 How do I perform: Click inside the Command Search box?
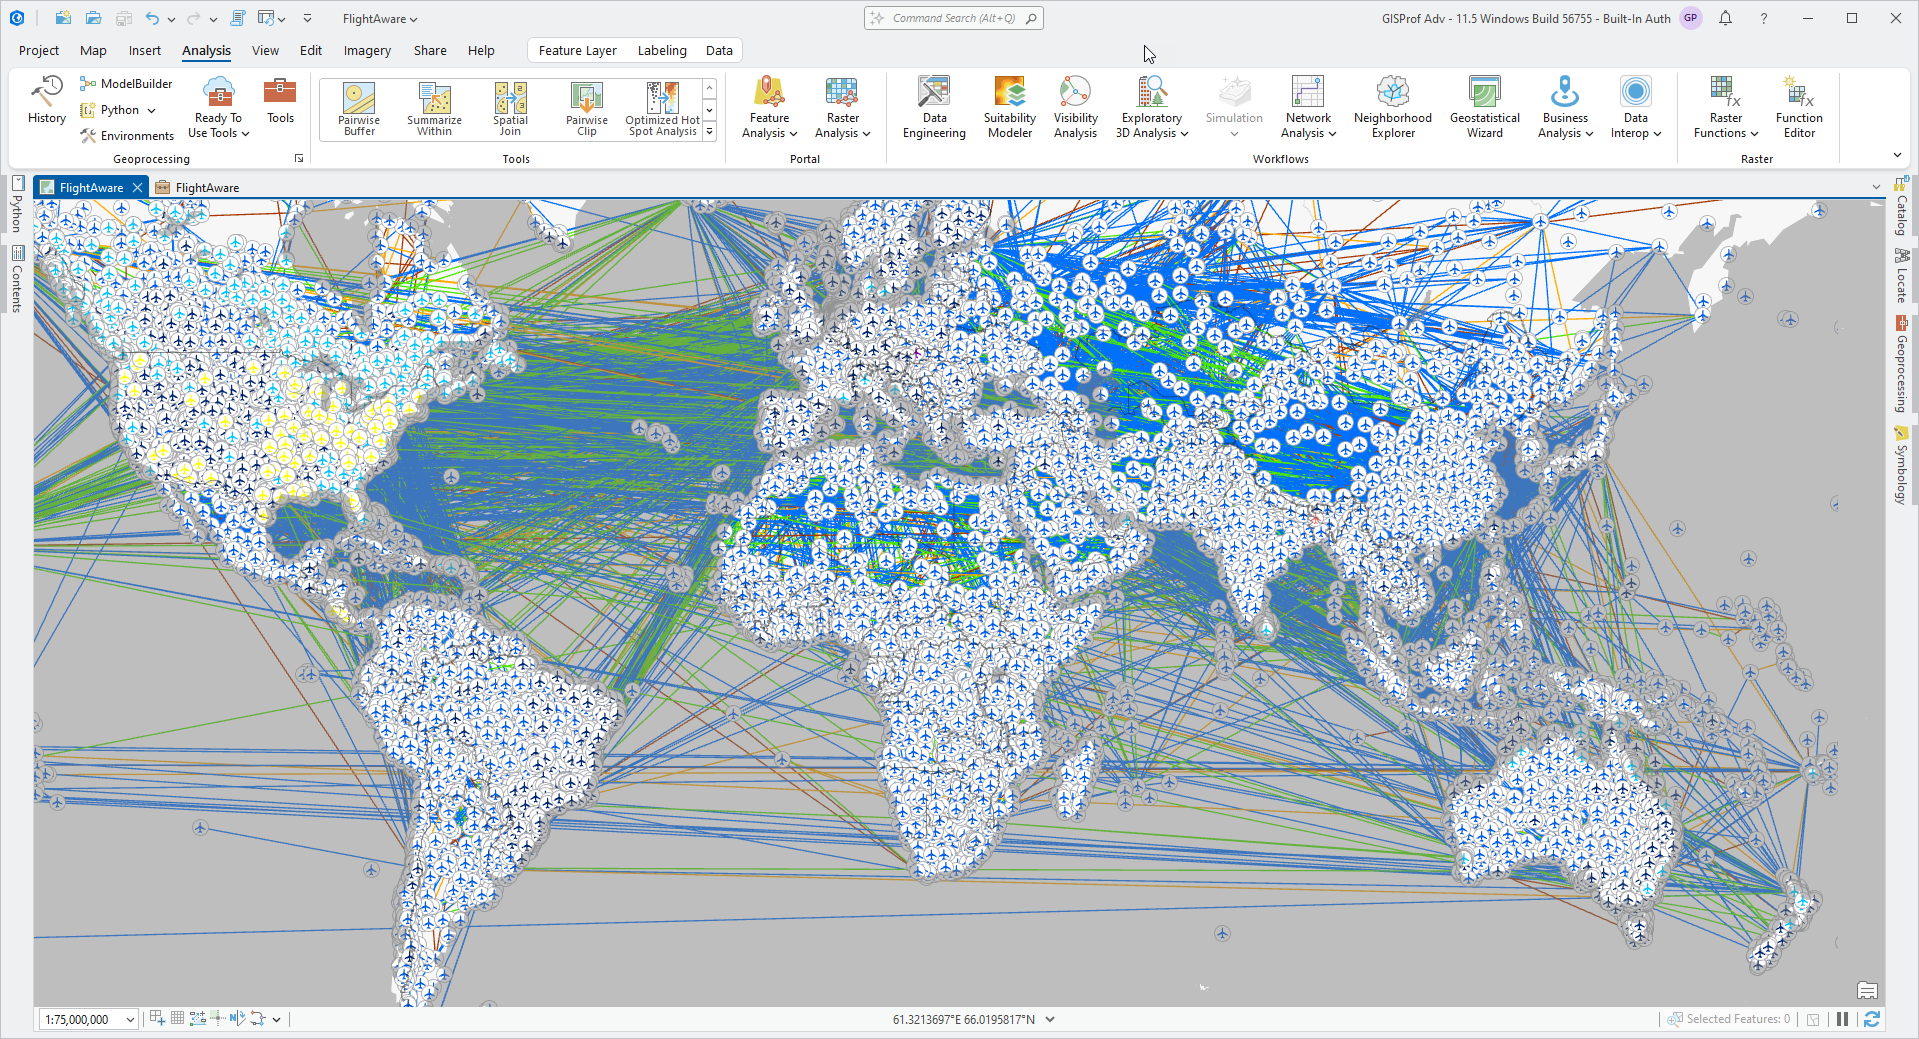click(x=952, y=17)
